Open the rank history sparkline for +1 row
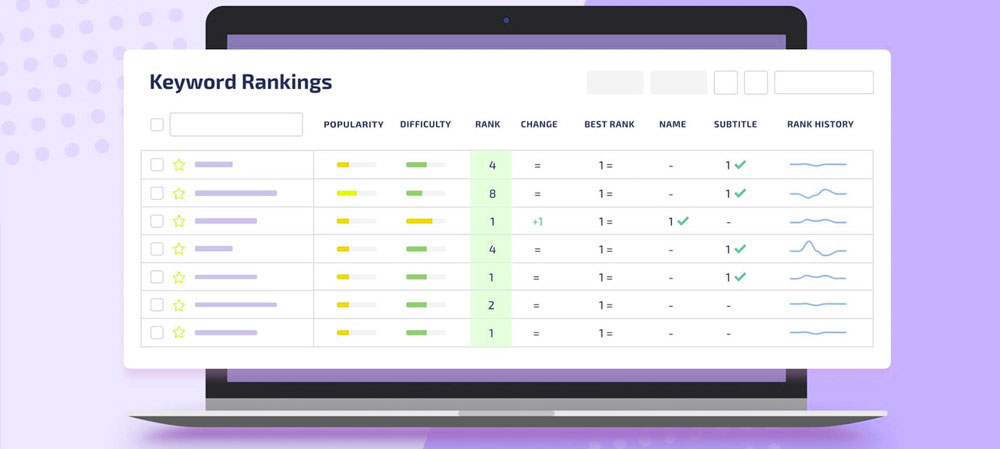Image resolution: width=1000 pixels, height=449 pixels. (x=818, y=221)
